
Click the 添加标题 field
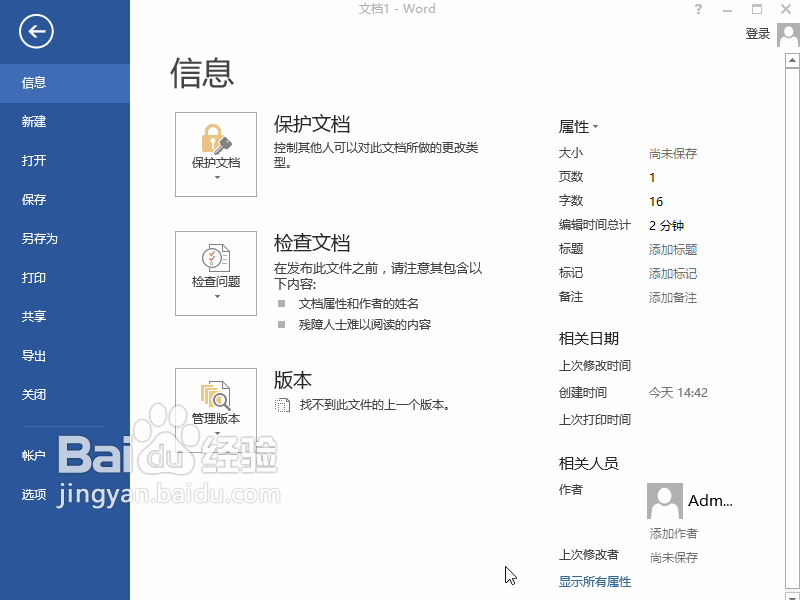(x=673, y=249)
